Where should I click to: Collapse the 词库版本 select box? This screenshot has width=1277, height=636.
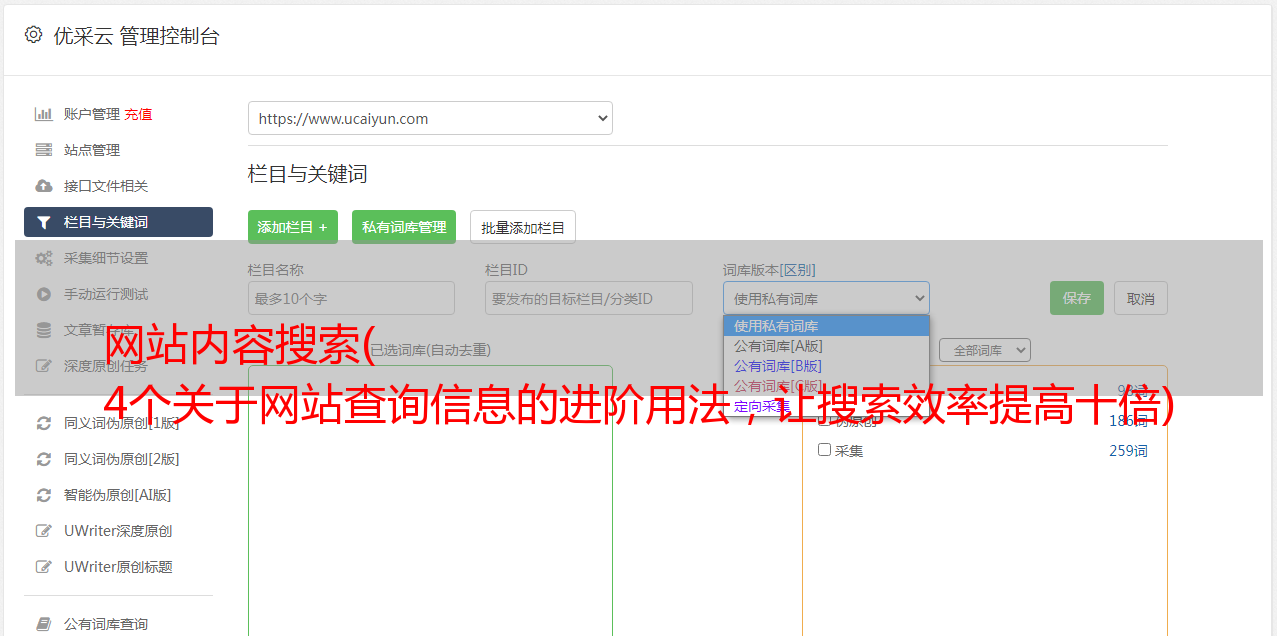pyautogui.click(x=826, y=298)
